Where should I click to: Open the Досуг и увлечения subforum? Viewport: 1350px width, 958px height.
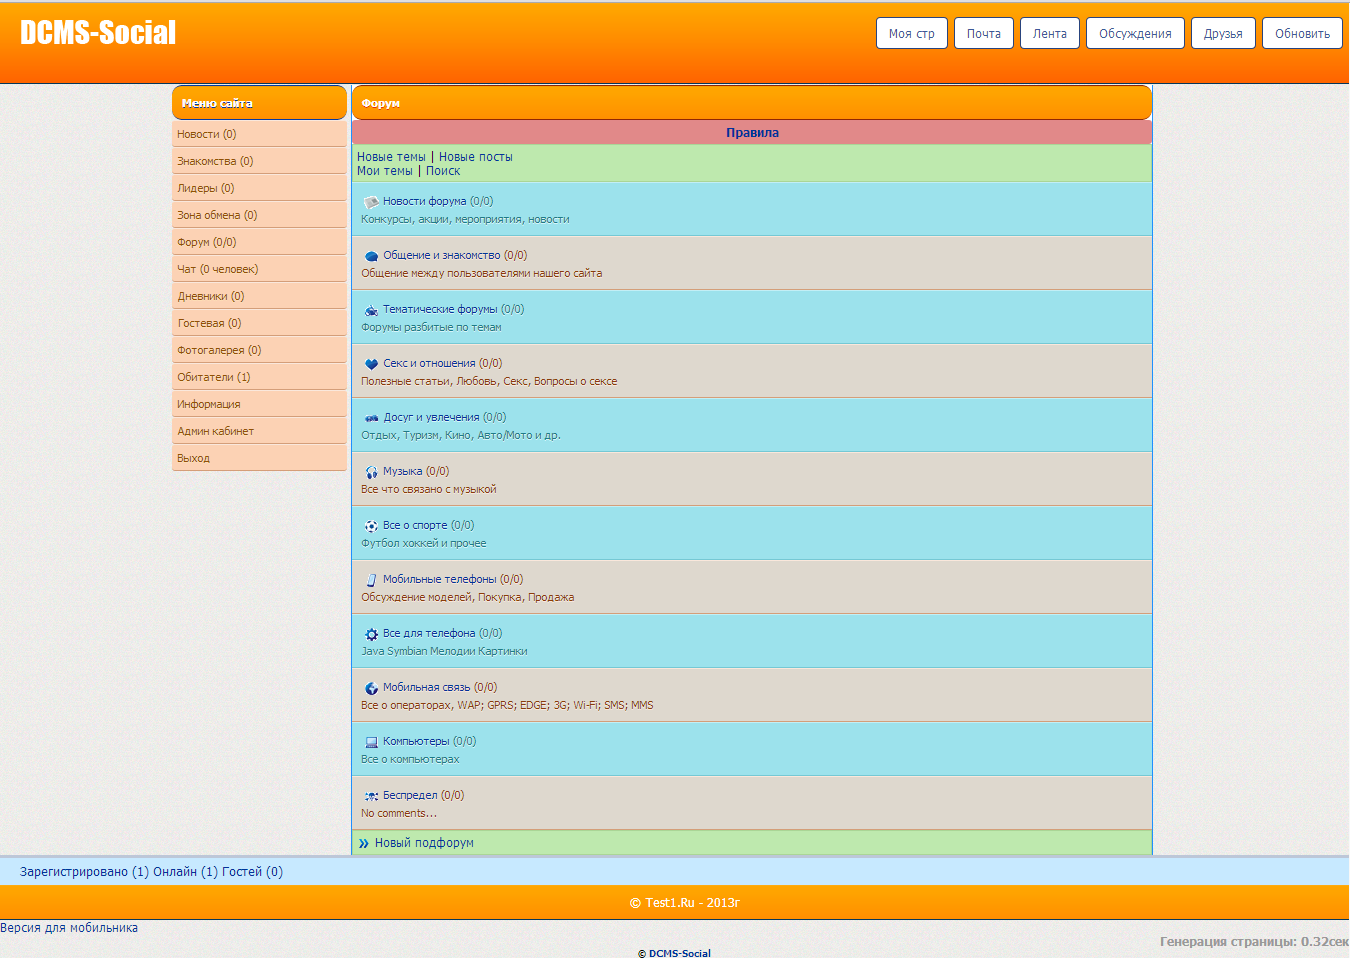click(431, 417)
